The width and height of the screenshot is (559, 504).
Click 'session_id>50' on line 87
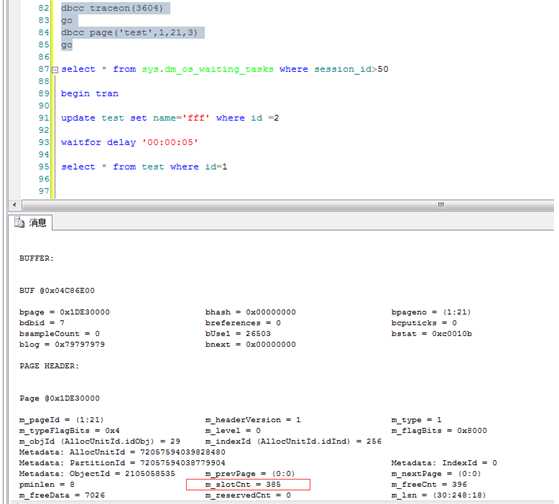coord(351,69)
